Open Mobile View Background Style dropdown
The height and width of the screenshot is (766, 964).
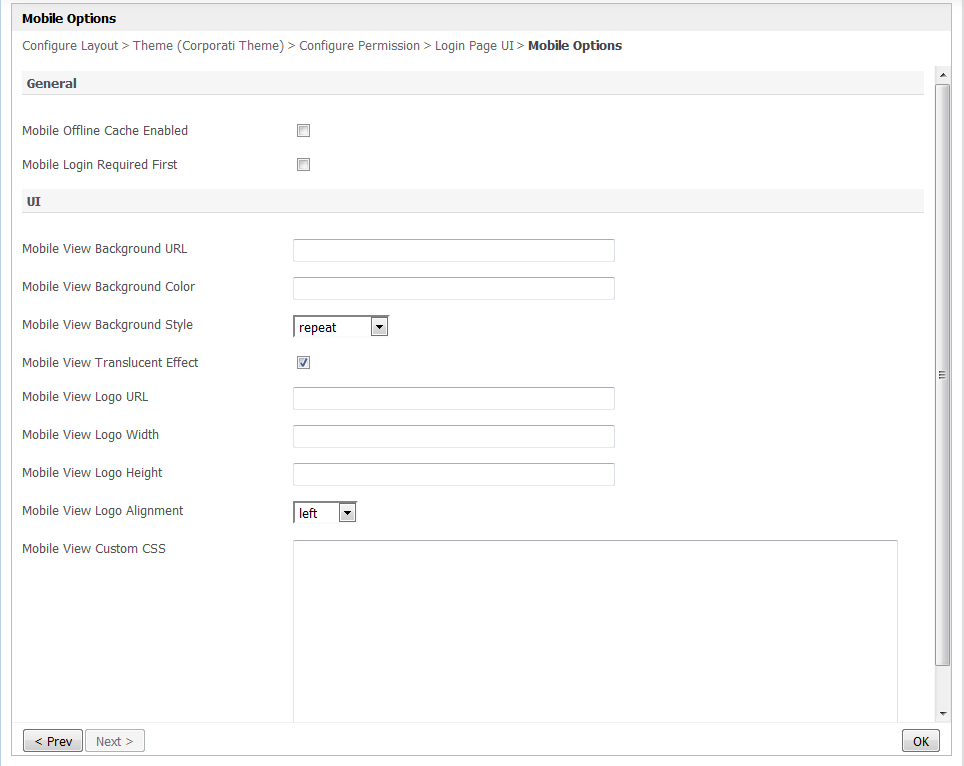tap(340, 327)
